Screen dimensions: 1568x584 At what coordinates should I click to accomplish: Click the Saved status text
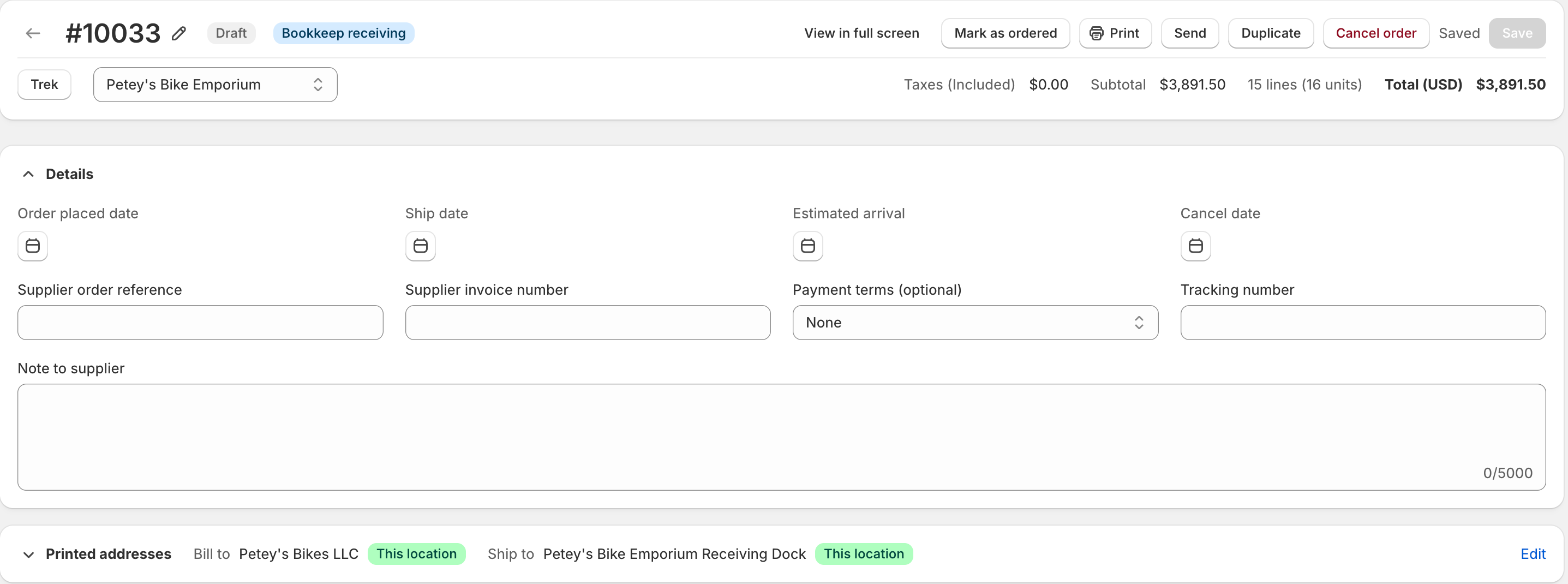tap(1459, 33)
